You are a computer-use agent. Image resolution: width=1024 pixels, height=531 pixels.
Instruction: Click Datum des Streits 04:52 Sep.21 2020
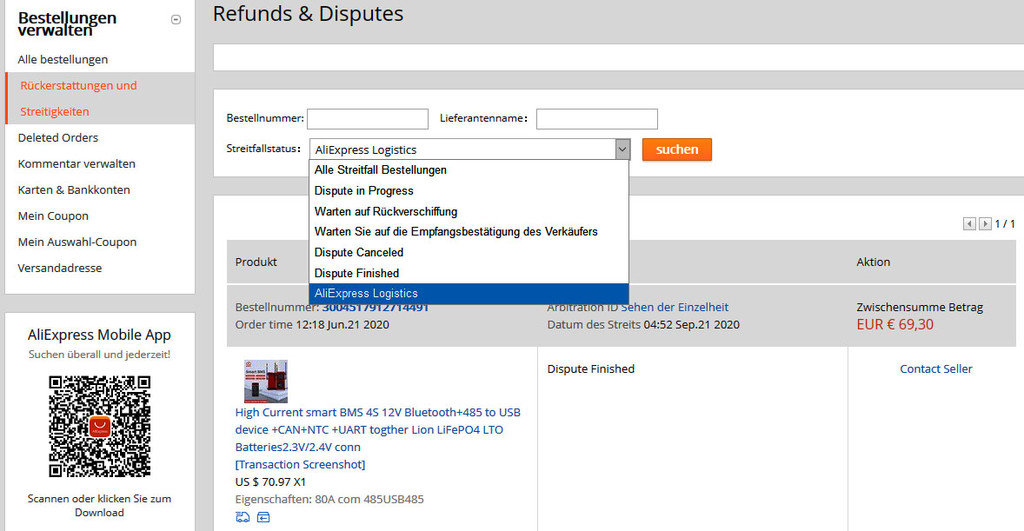[x=643, y=325]
